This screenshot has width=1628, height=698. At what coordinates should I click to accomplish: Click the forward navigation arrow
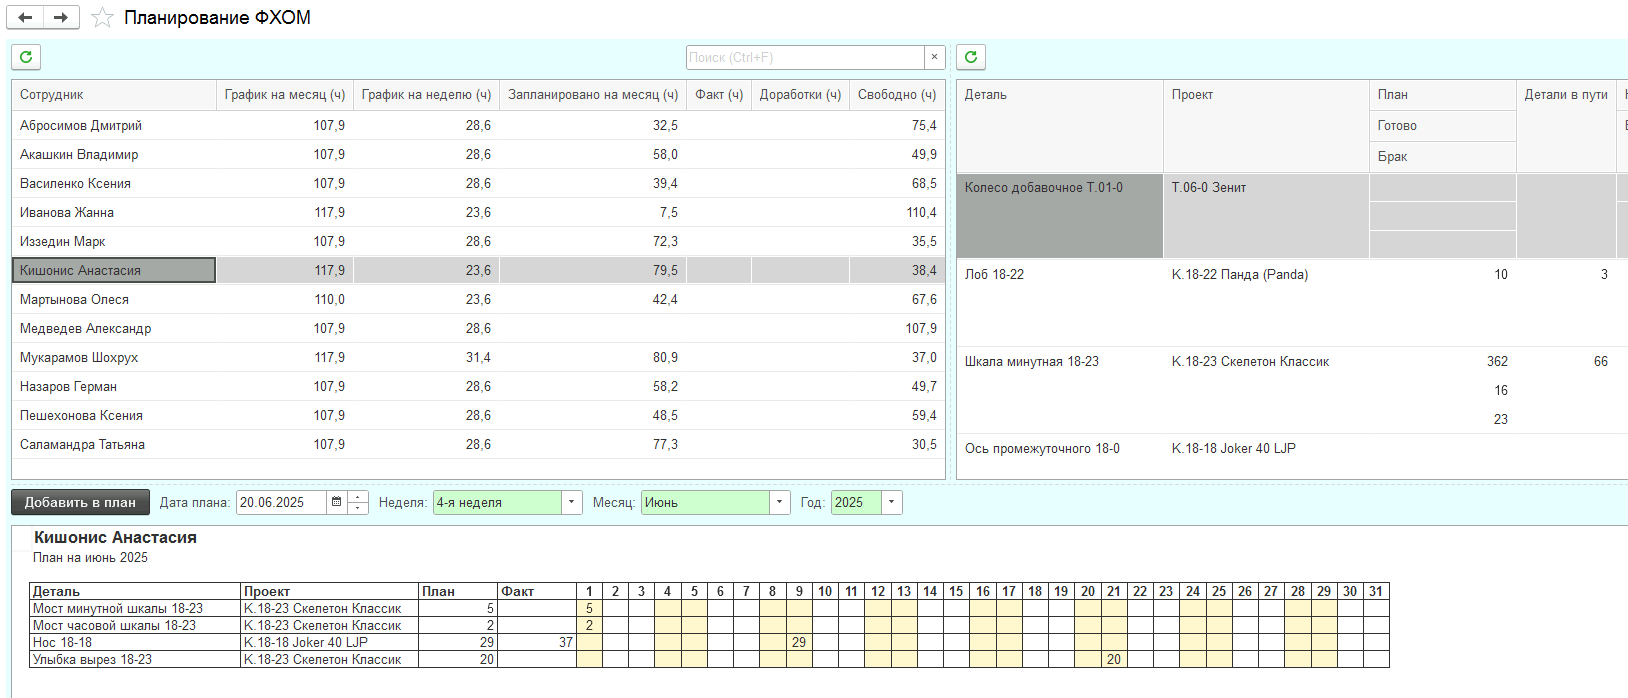point(61,17)
